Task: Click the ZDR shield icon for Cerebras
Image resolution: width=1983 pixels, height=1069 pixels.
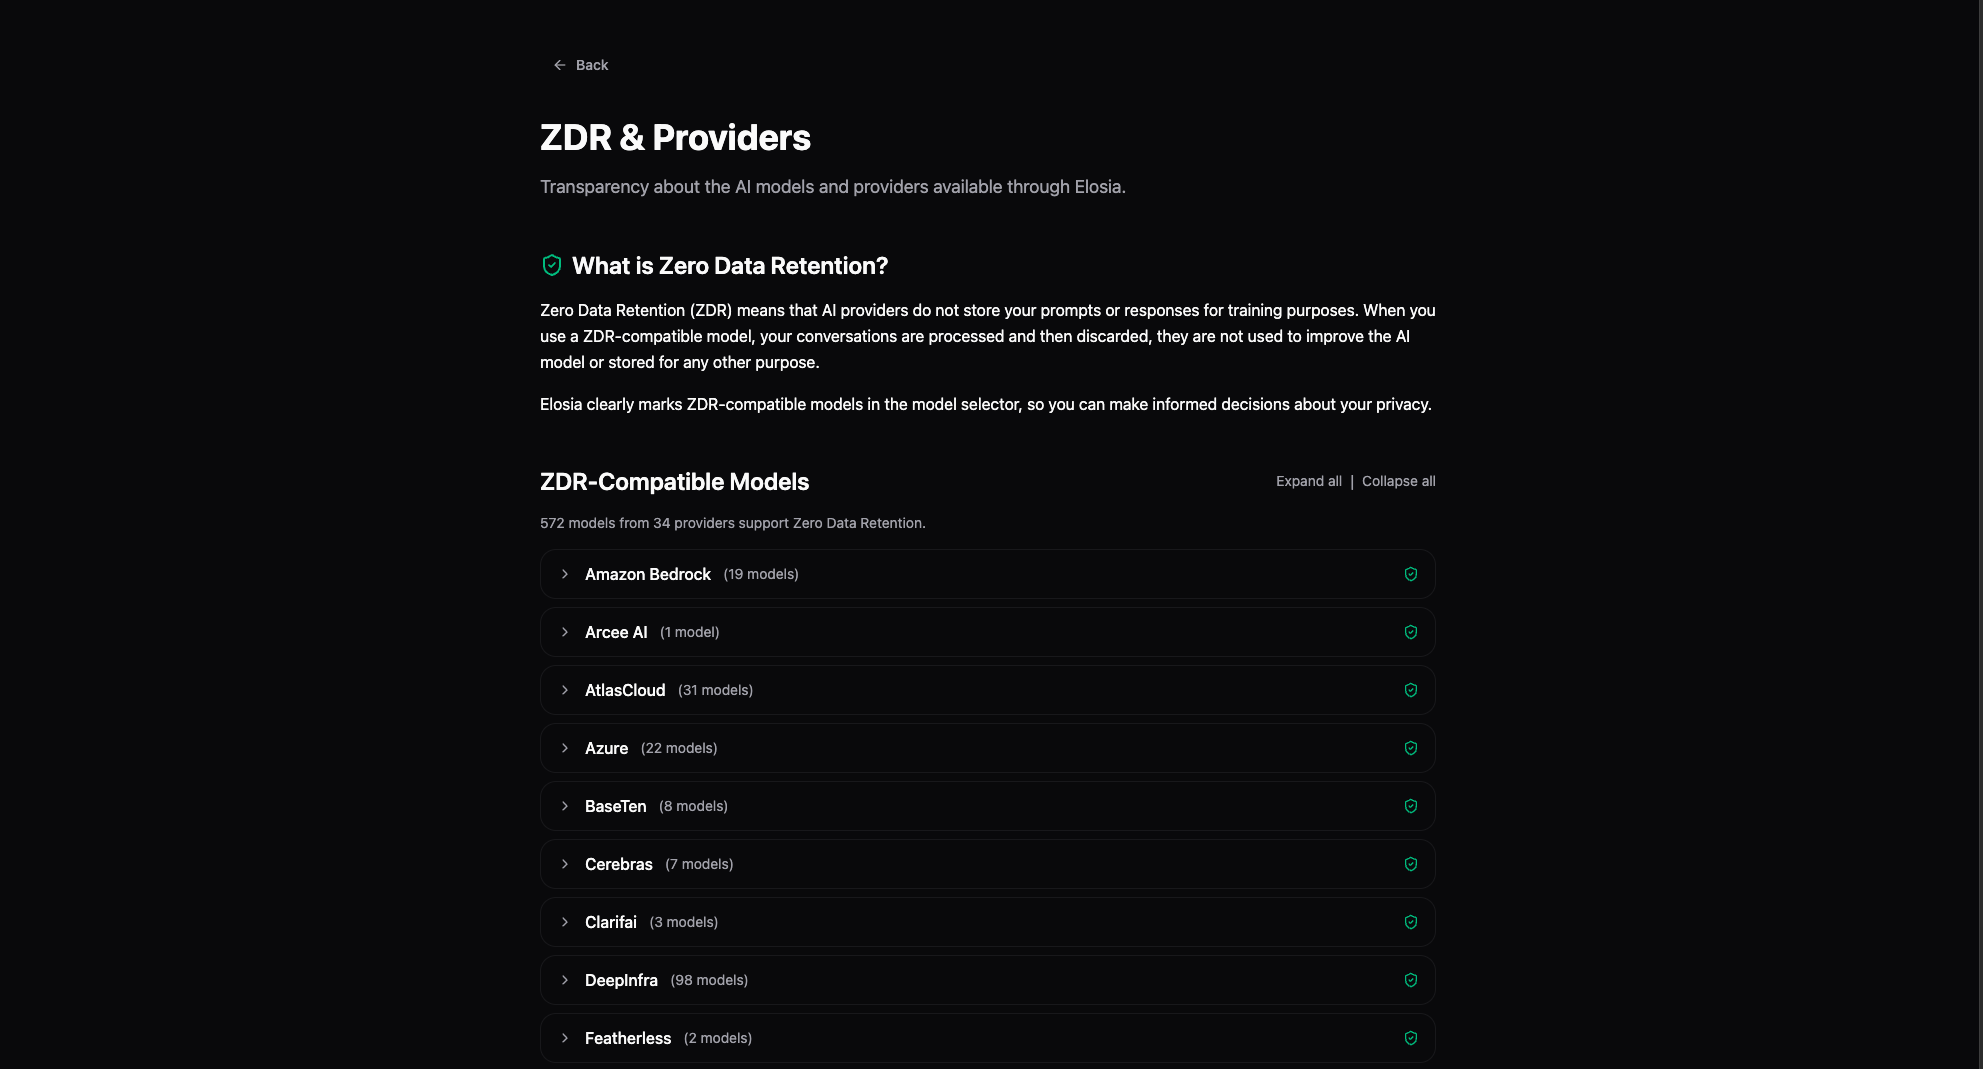Action: point(1411,864)
